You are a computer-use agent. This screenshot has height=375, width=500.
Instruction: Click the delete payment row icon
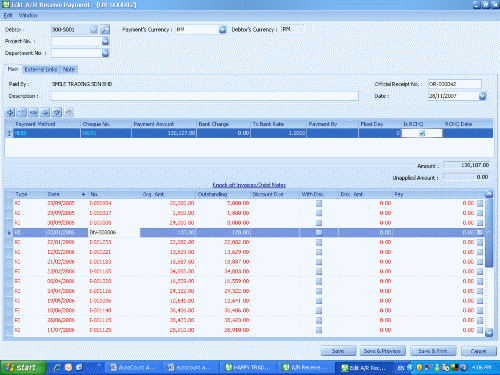(x=33, y=112)
